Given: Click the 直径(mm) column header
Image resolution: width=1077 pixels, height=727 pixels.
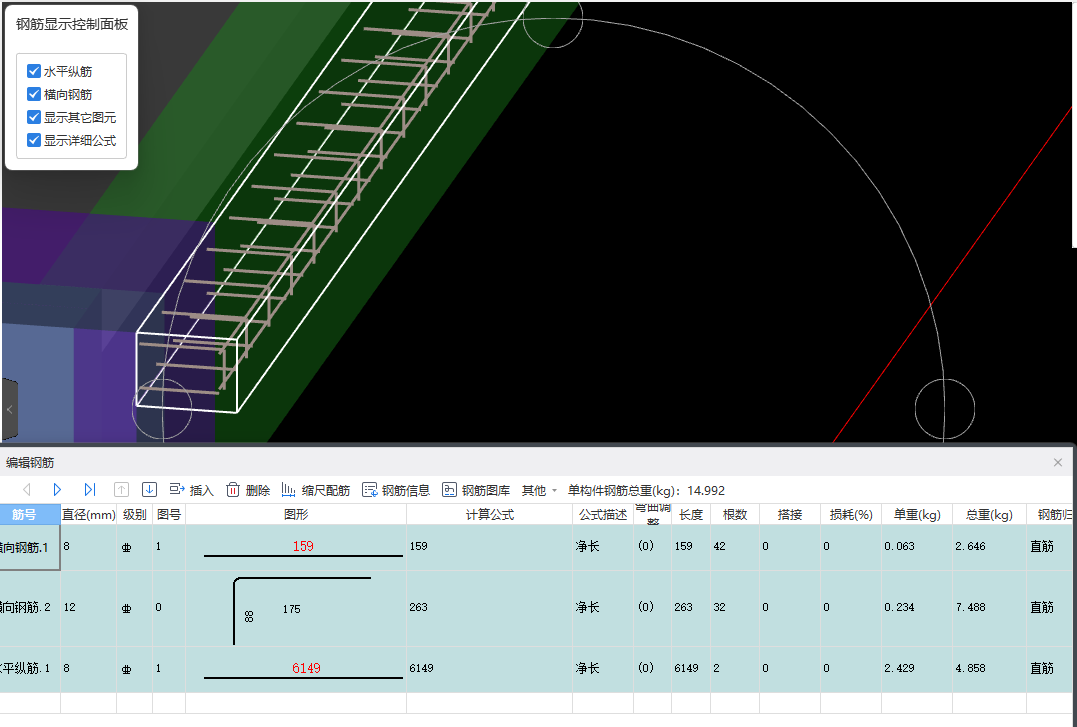Looking at the screenshot, I should pyautogui.click(x=89, y=514).
